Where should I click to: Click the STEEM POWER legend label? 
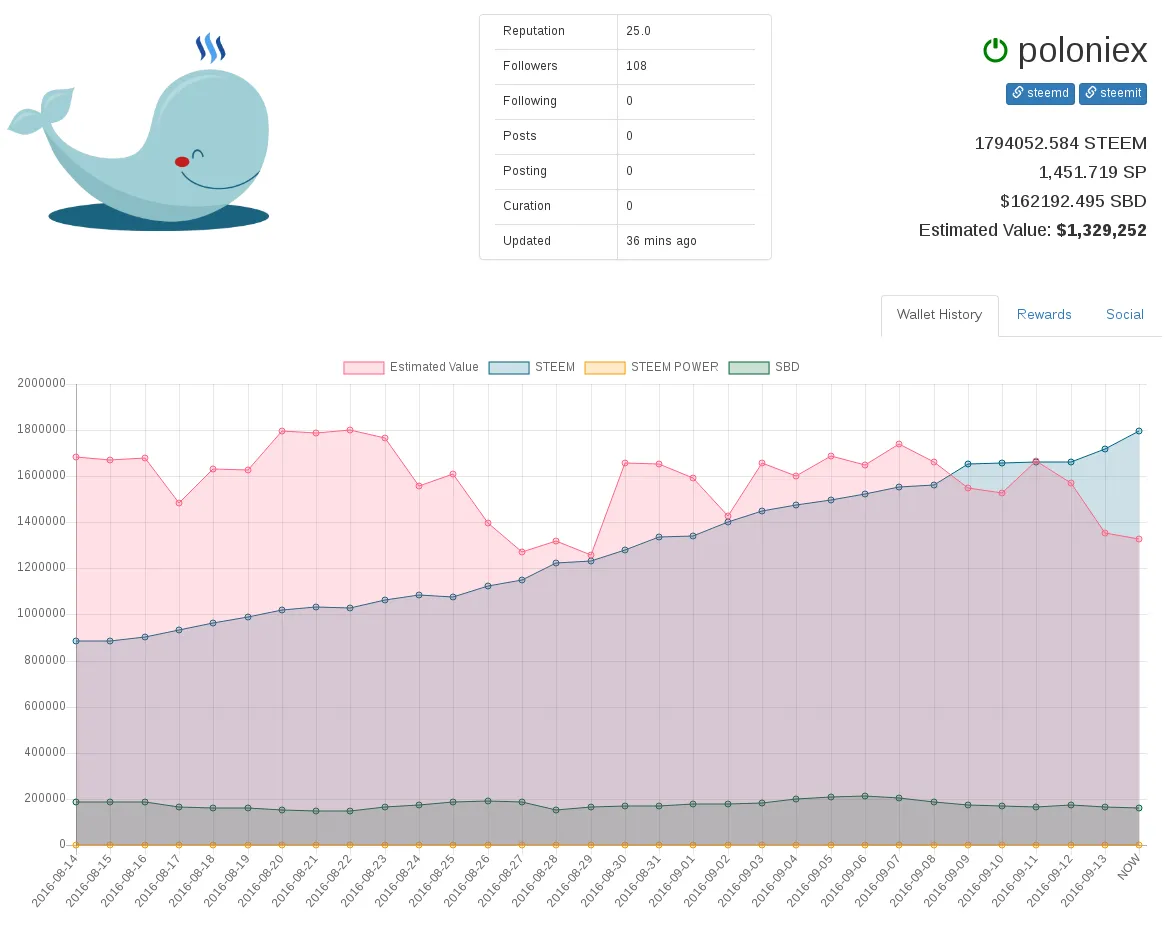coord(674,367)
